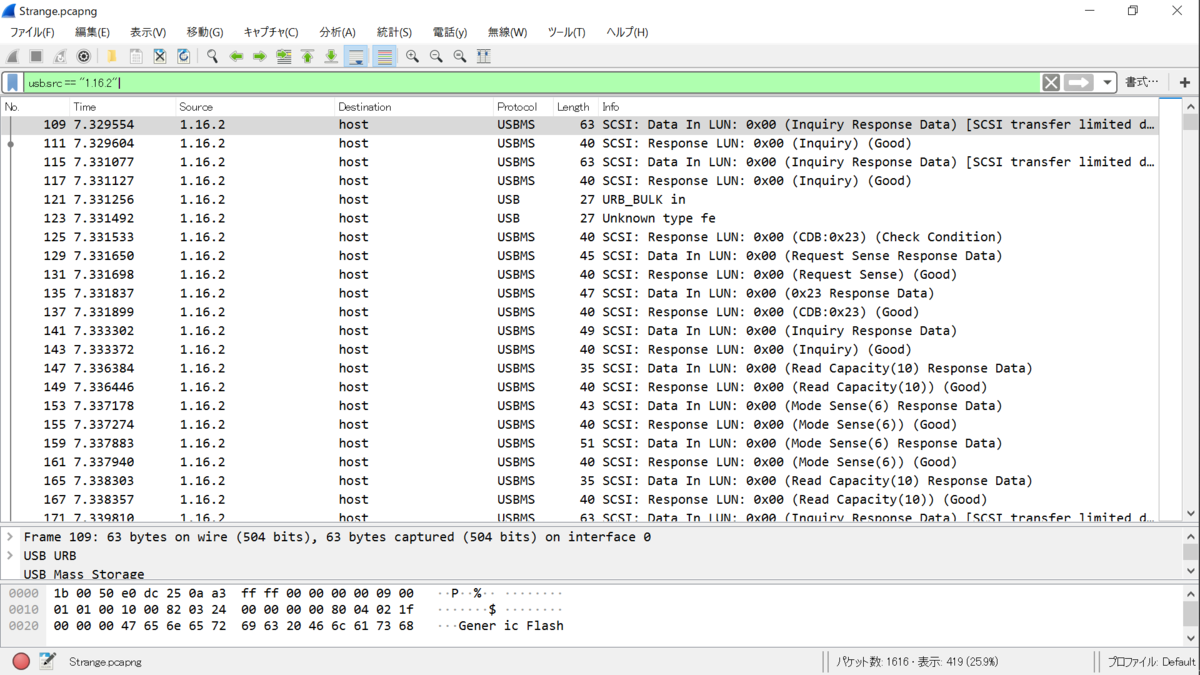Go to previous packet with left arrow
Viewport: 1200px width, 675px height.
point(236,56)
